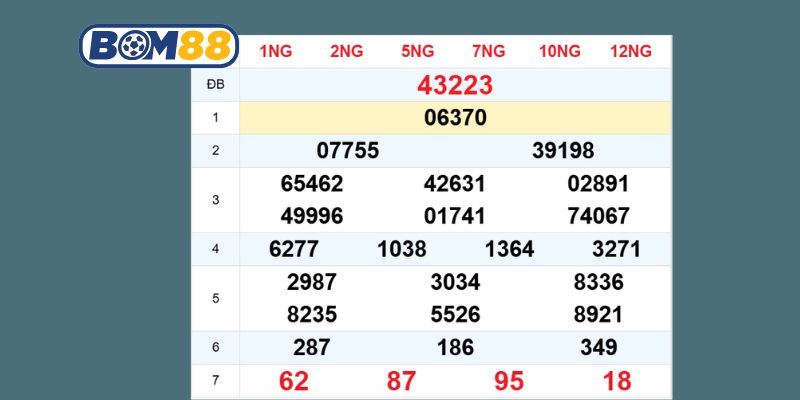Screen dimensions: 800x400
Task: Click the special prize number 43223
Action: 455,84
